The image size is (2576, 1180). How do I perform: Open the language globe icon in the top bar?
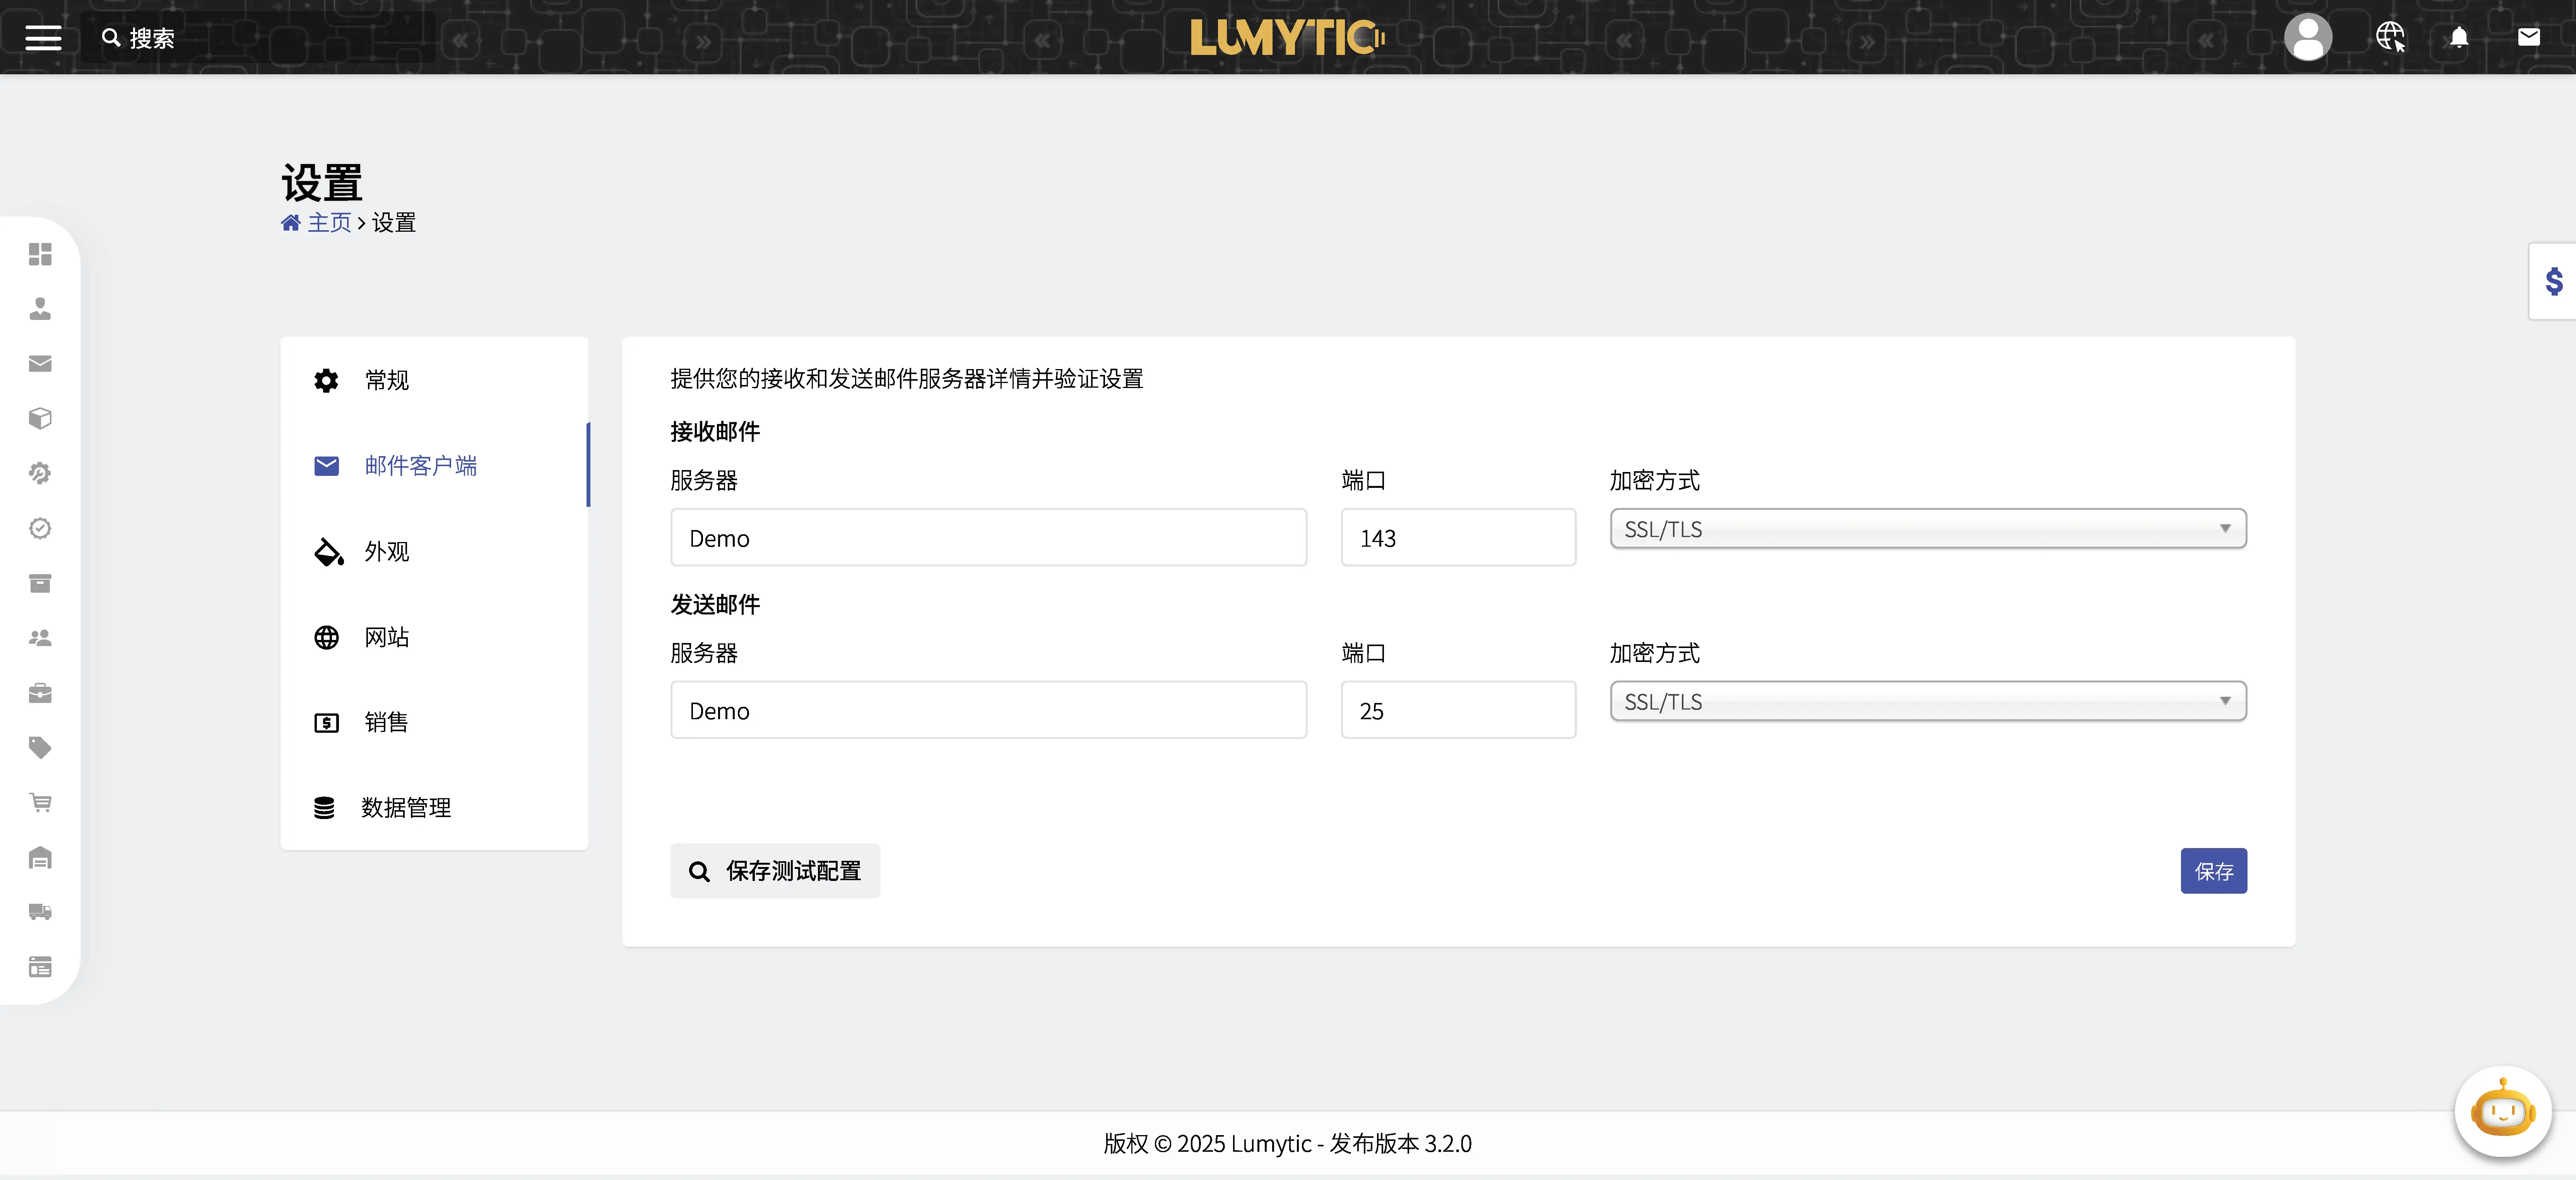coord(2390,37)
